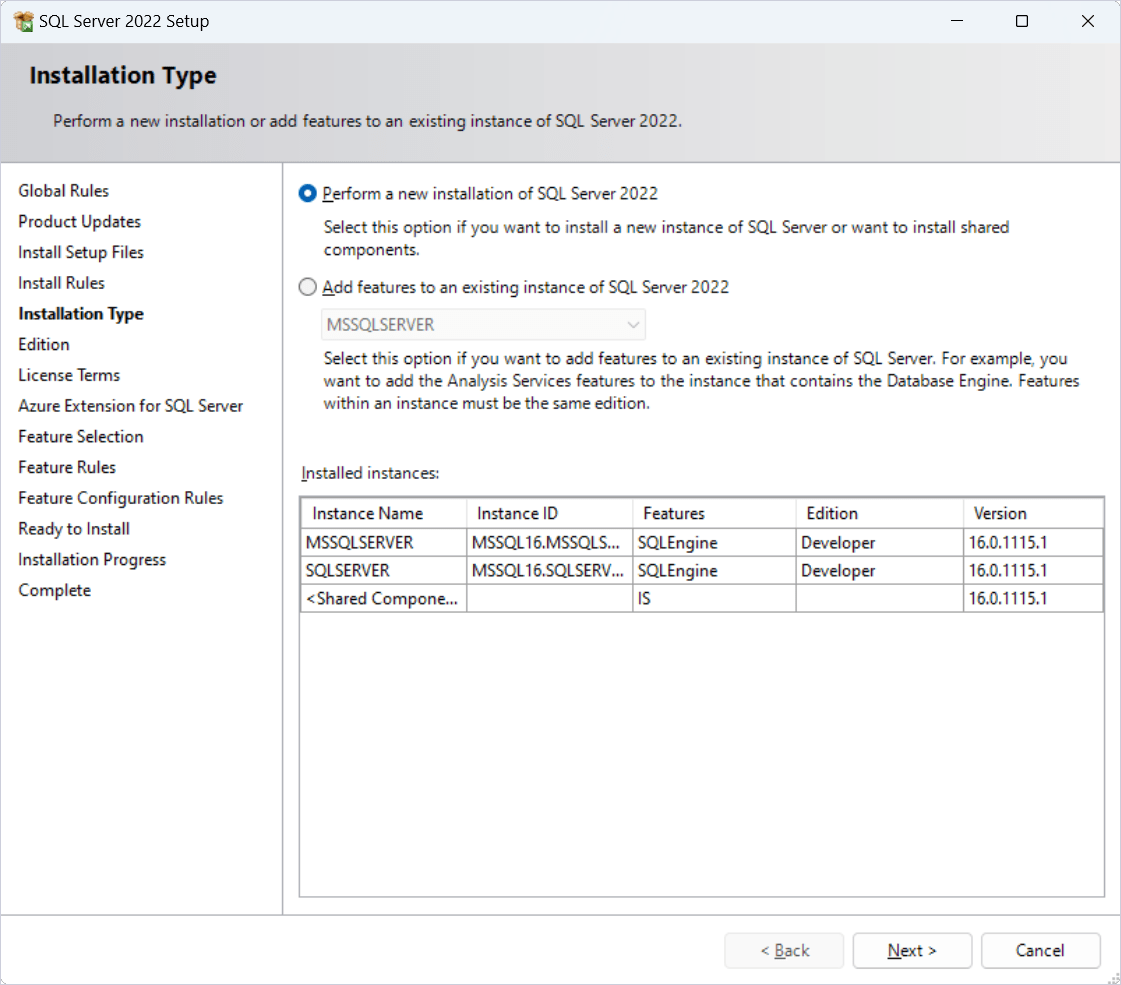This screenshot has width=1121, height=985.
Task: Minimize the setup window
Action: 957,21
